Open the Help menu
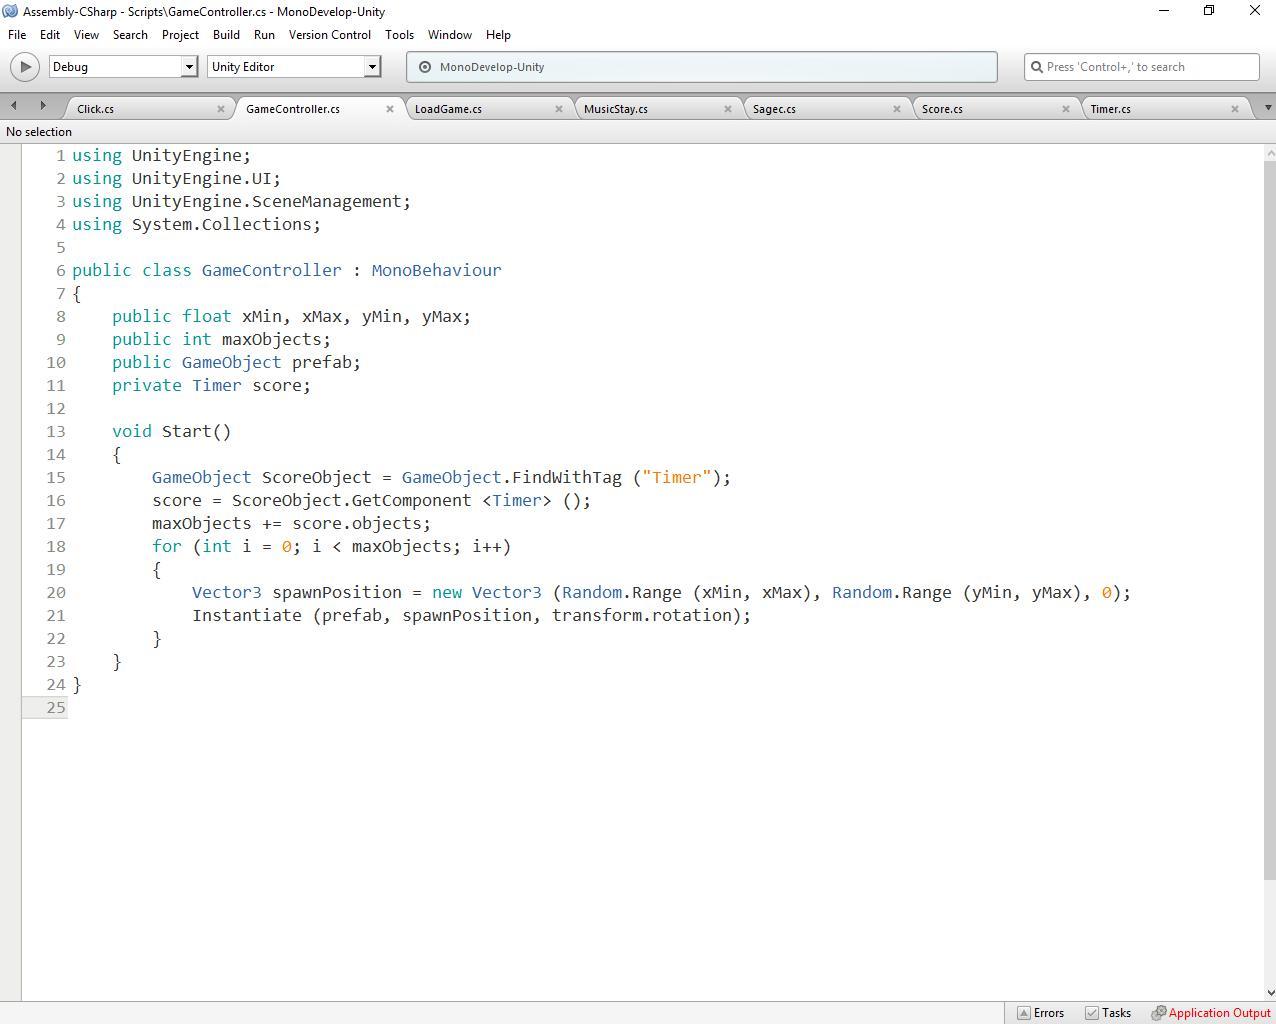 [x=498, y=34]
